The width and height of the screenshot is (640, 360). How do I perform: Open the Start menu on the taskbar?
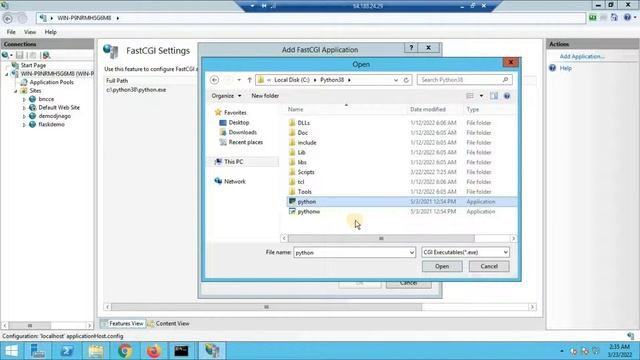click(11, 351)
